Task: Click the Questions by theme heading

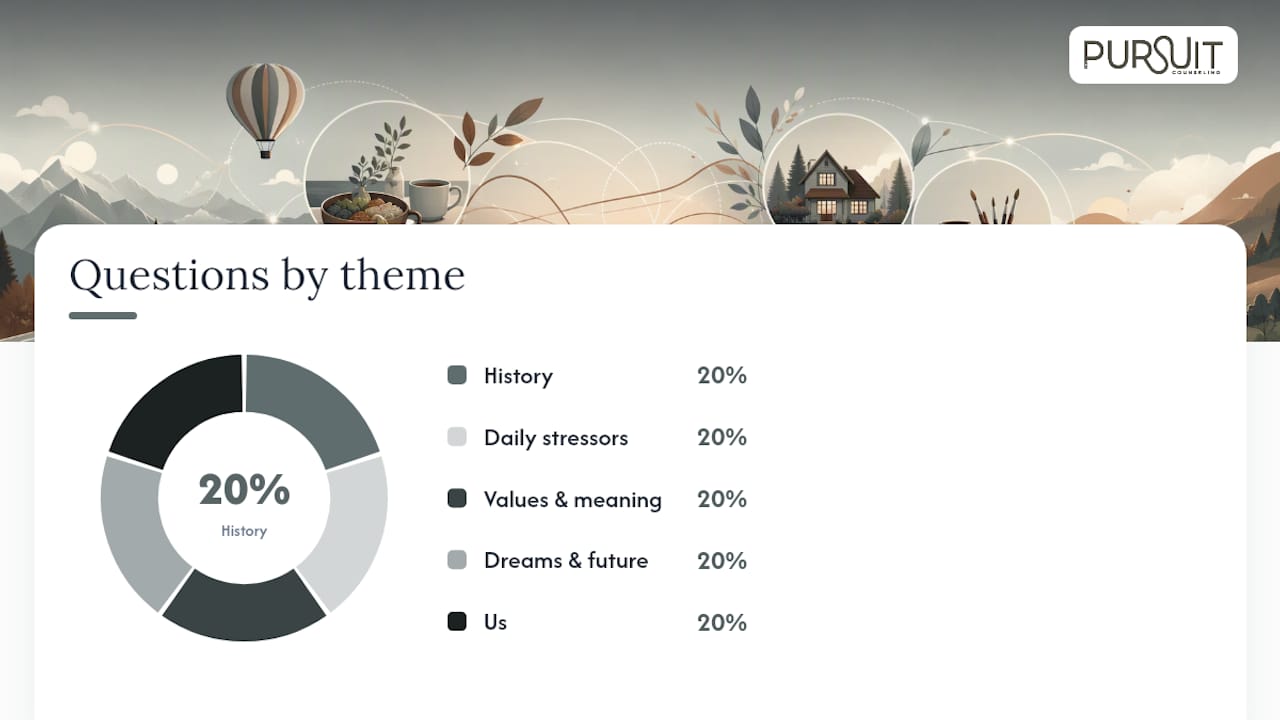Action: [x=267, y=275]
